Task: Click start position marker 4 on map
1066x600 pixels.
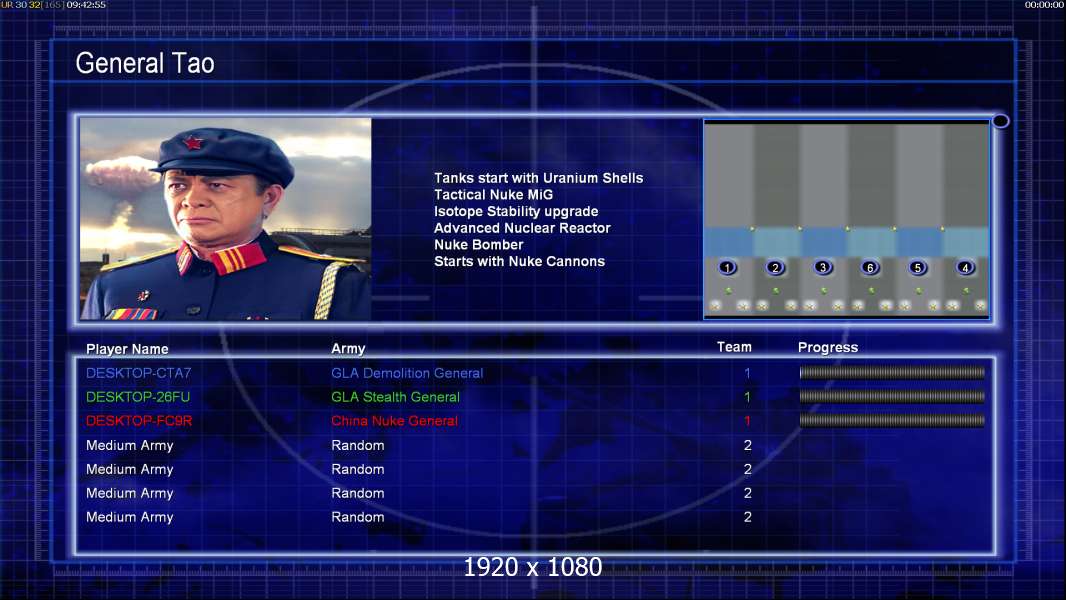Action: point(965,267)
